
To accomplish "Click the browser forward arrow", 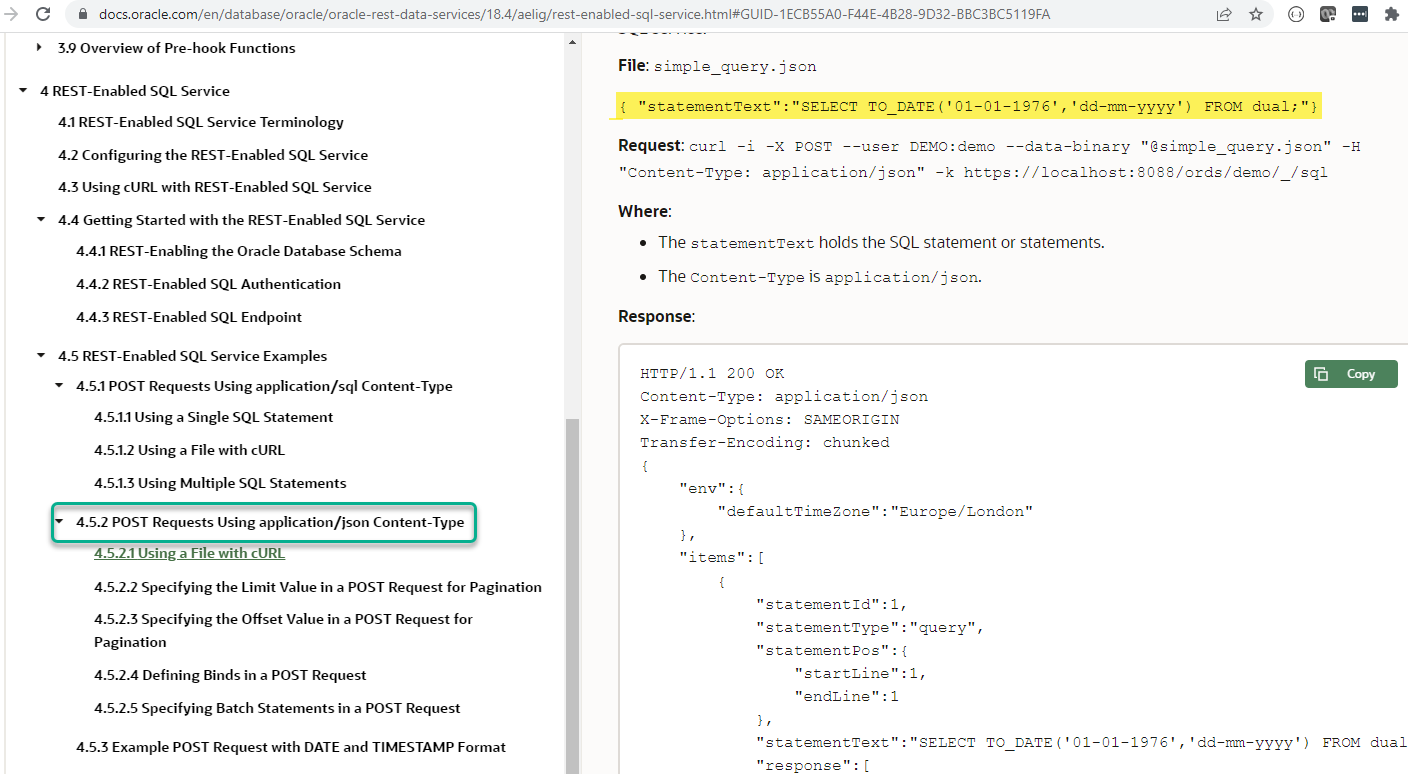I will (x=13, y=14).
